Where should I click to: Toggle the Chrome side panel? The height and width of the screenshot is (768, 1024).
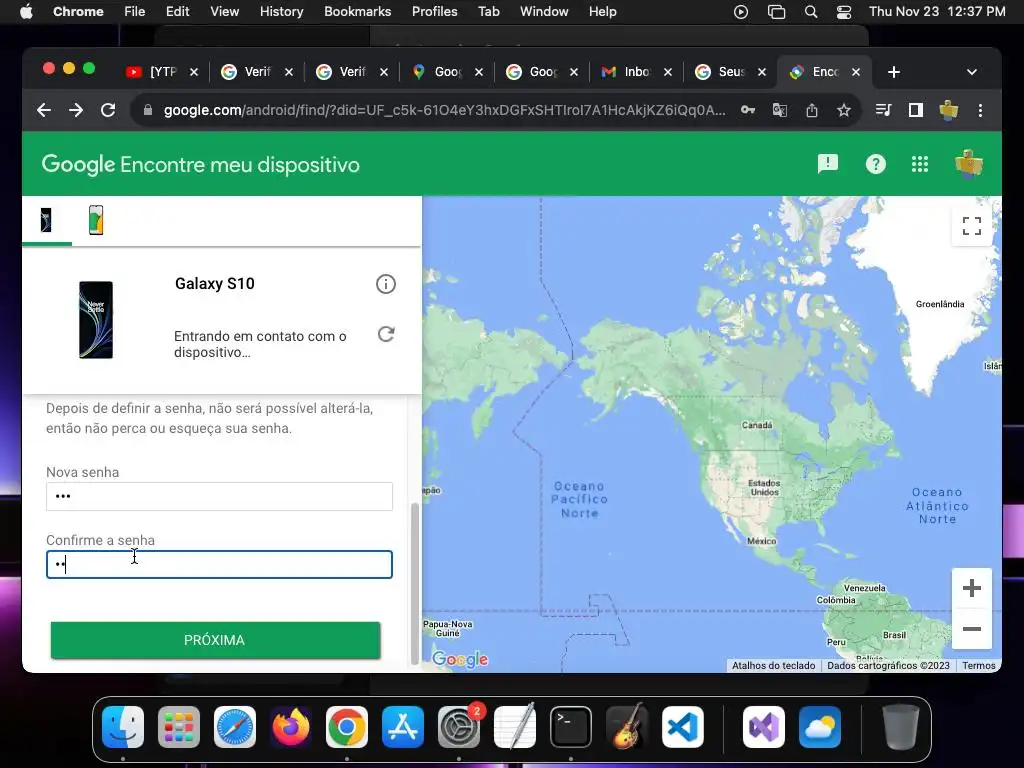(916, 110)
